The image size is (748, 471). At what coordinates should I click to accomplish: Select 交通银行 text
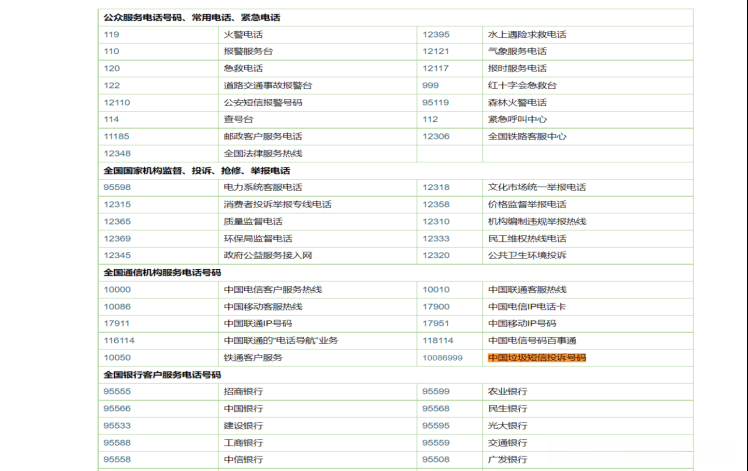[508, 443]
